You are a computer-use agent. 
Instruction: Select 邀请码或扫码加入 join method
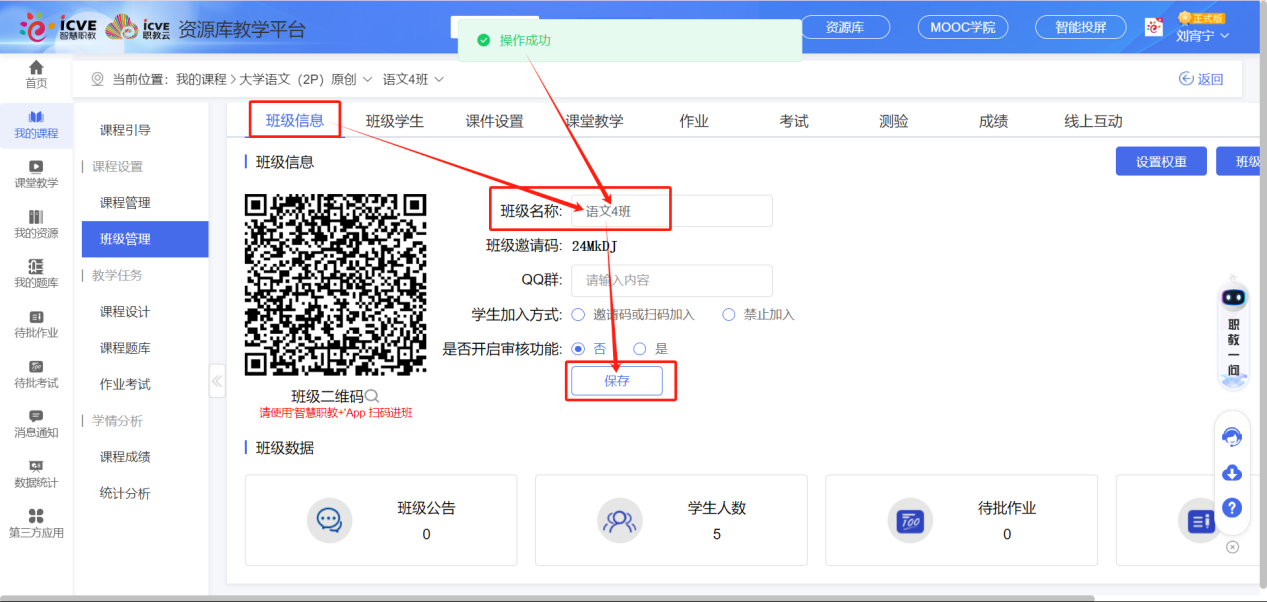(578, 314)
